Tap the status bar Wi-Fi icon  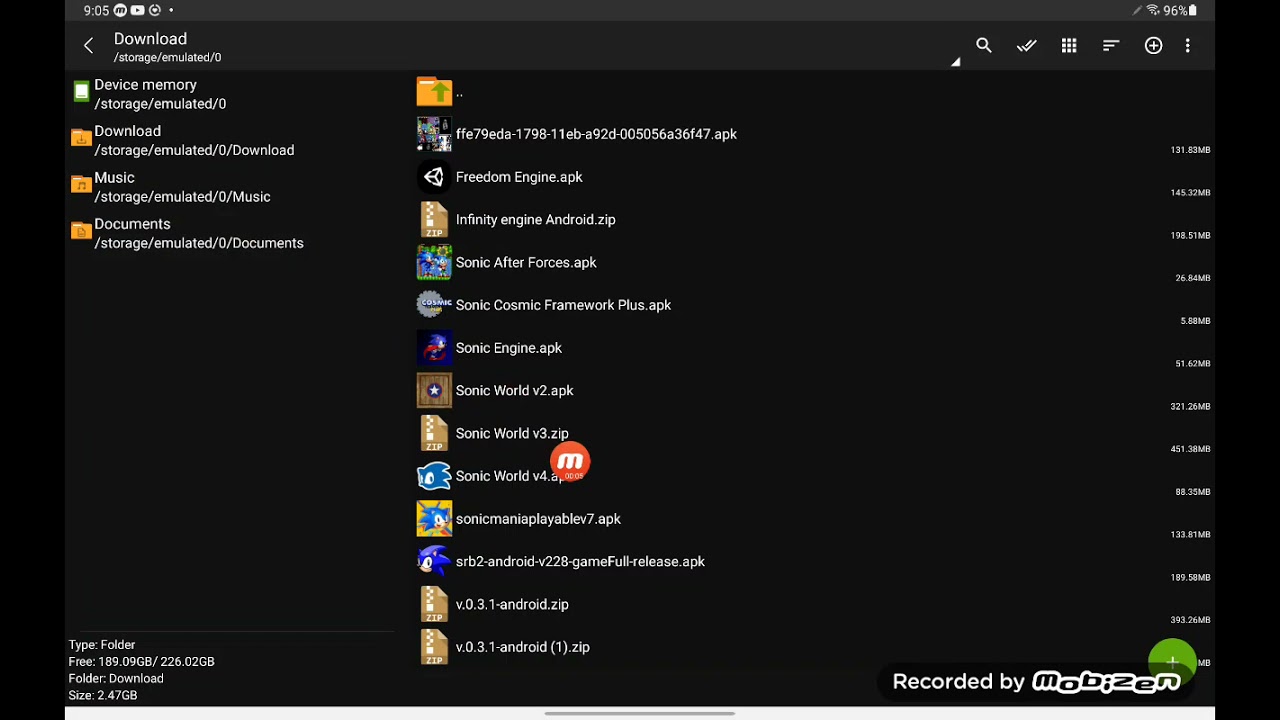click(x=1153, y=11)
